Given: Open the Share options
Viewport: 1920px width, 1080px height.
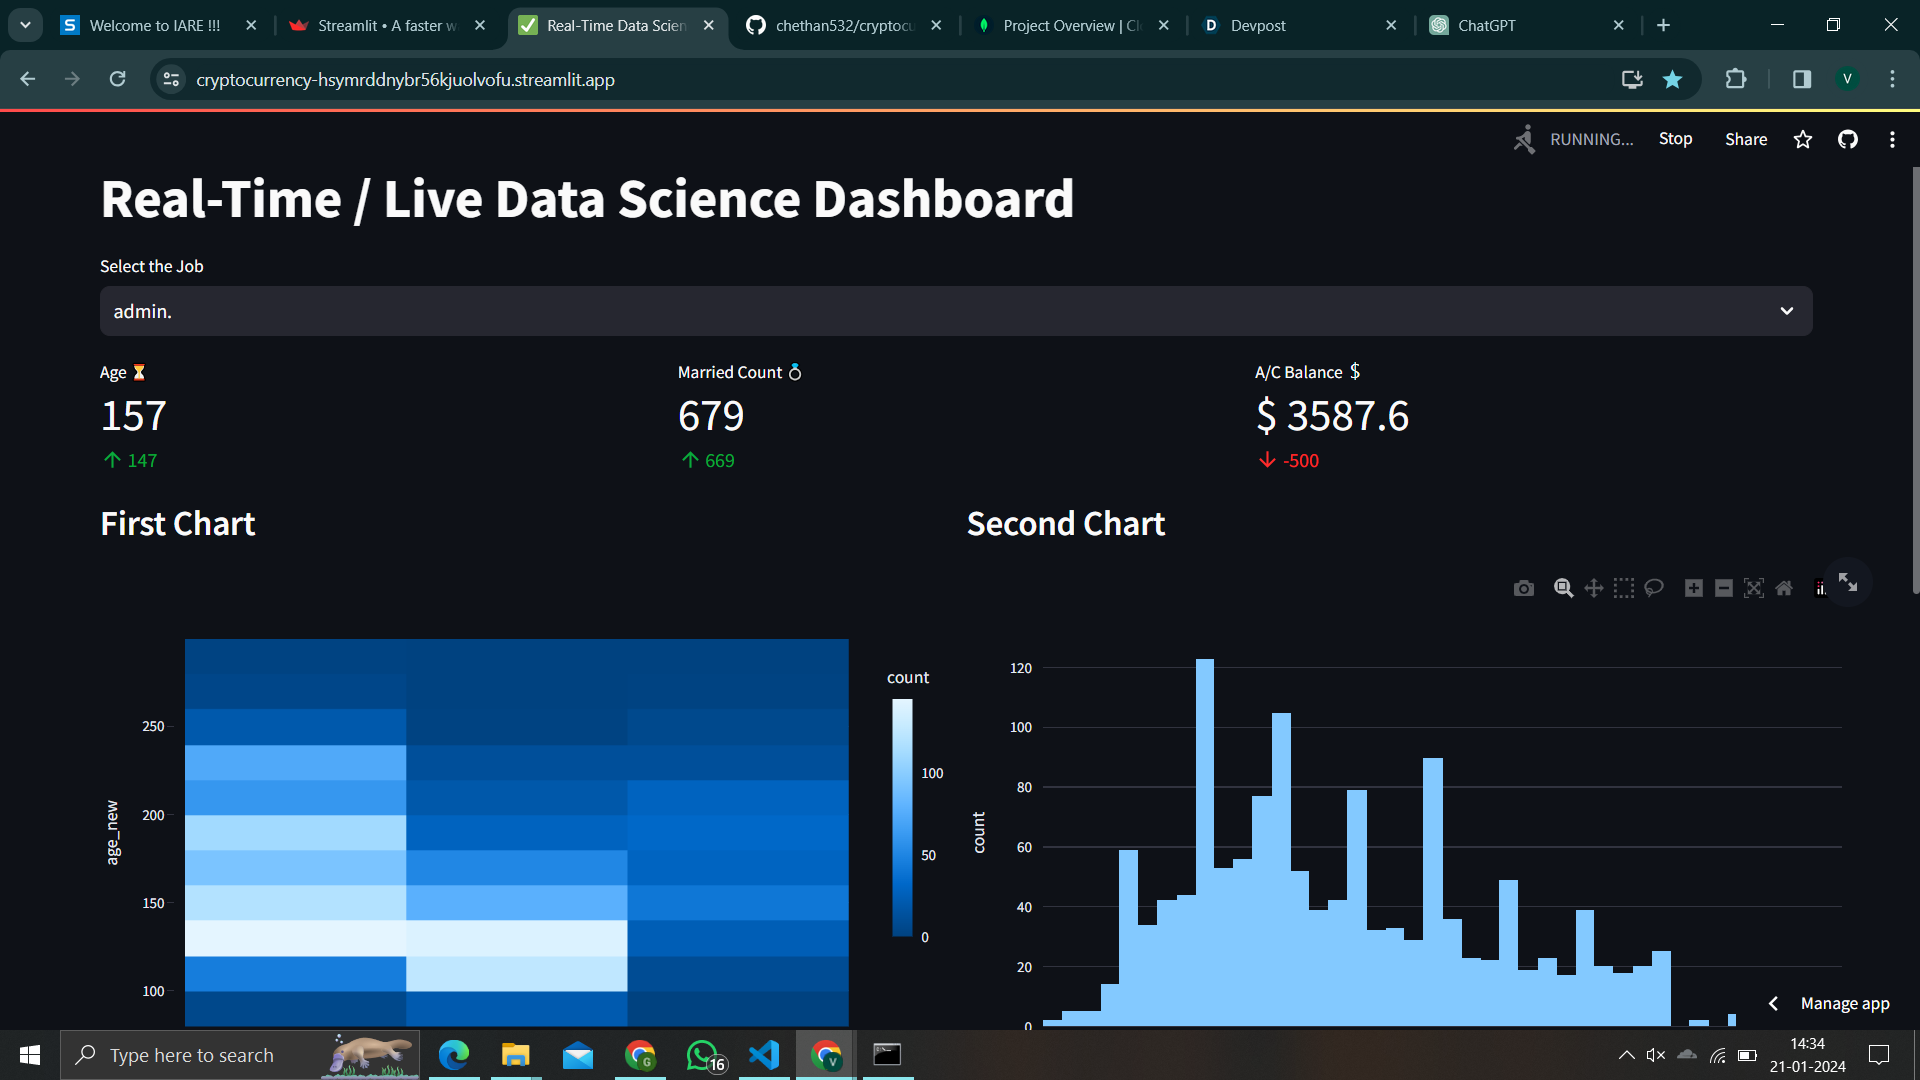Looking at the screenshot, I should click(x=1745, y=139).
